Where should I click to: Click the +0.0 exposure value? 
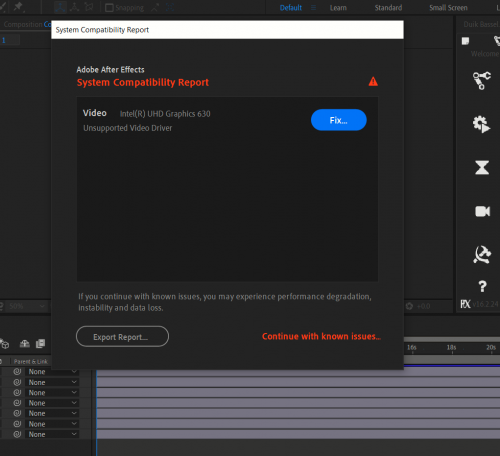tap(423, 306)
